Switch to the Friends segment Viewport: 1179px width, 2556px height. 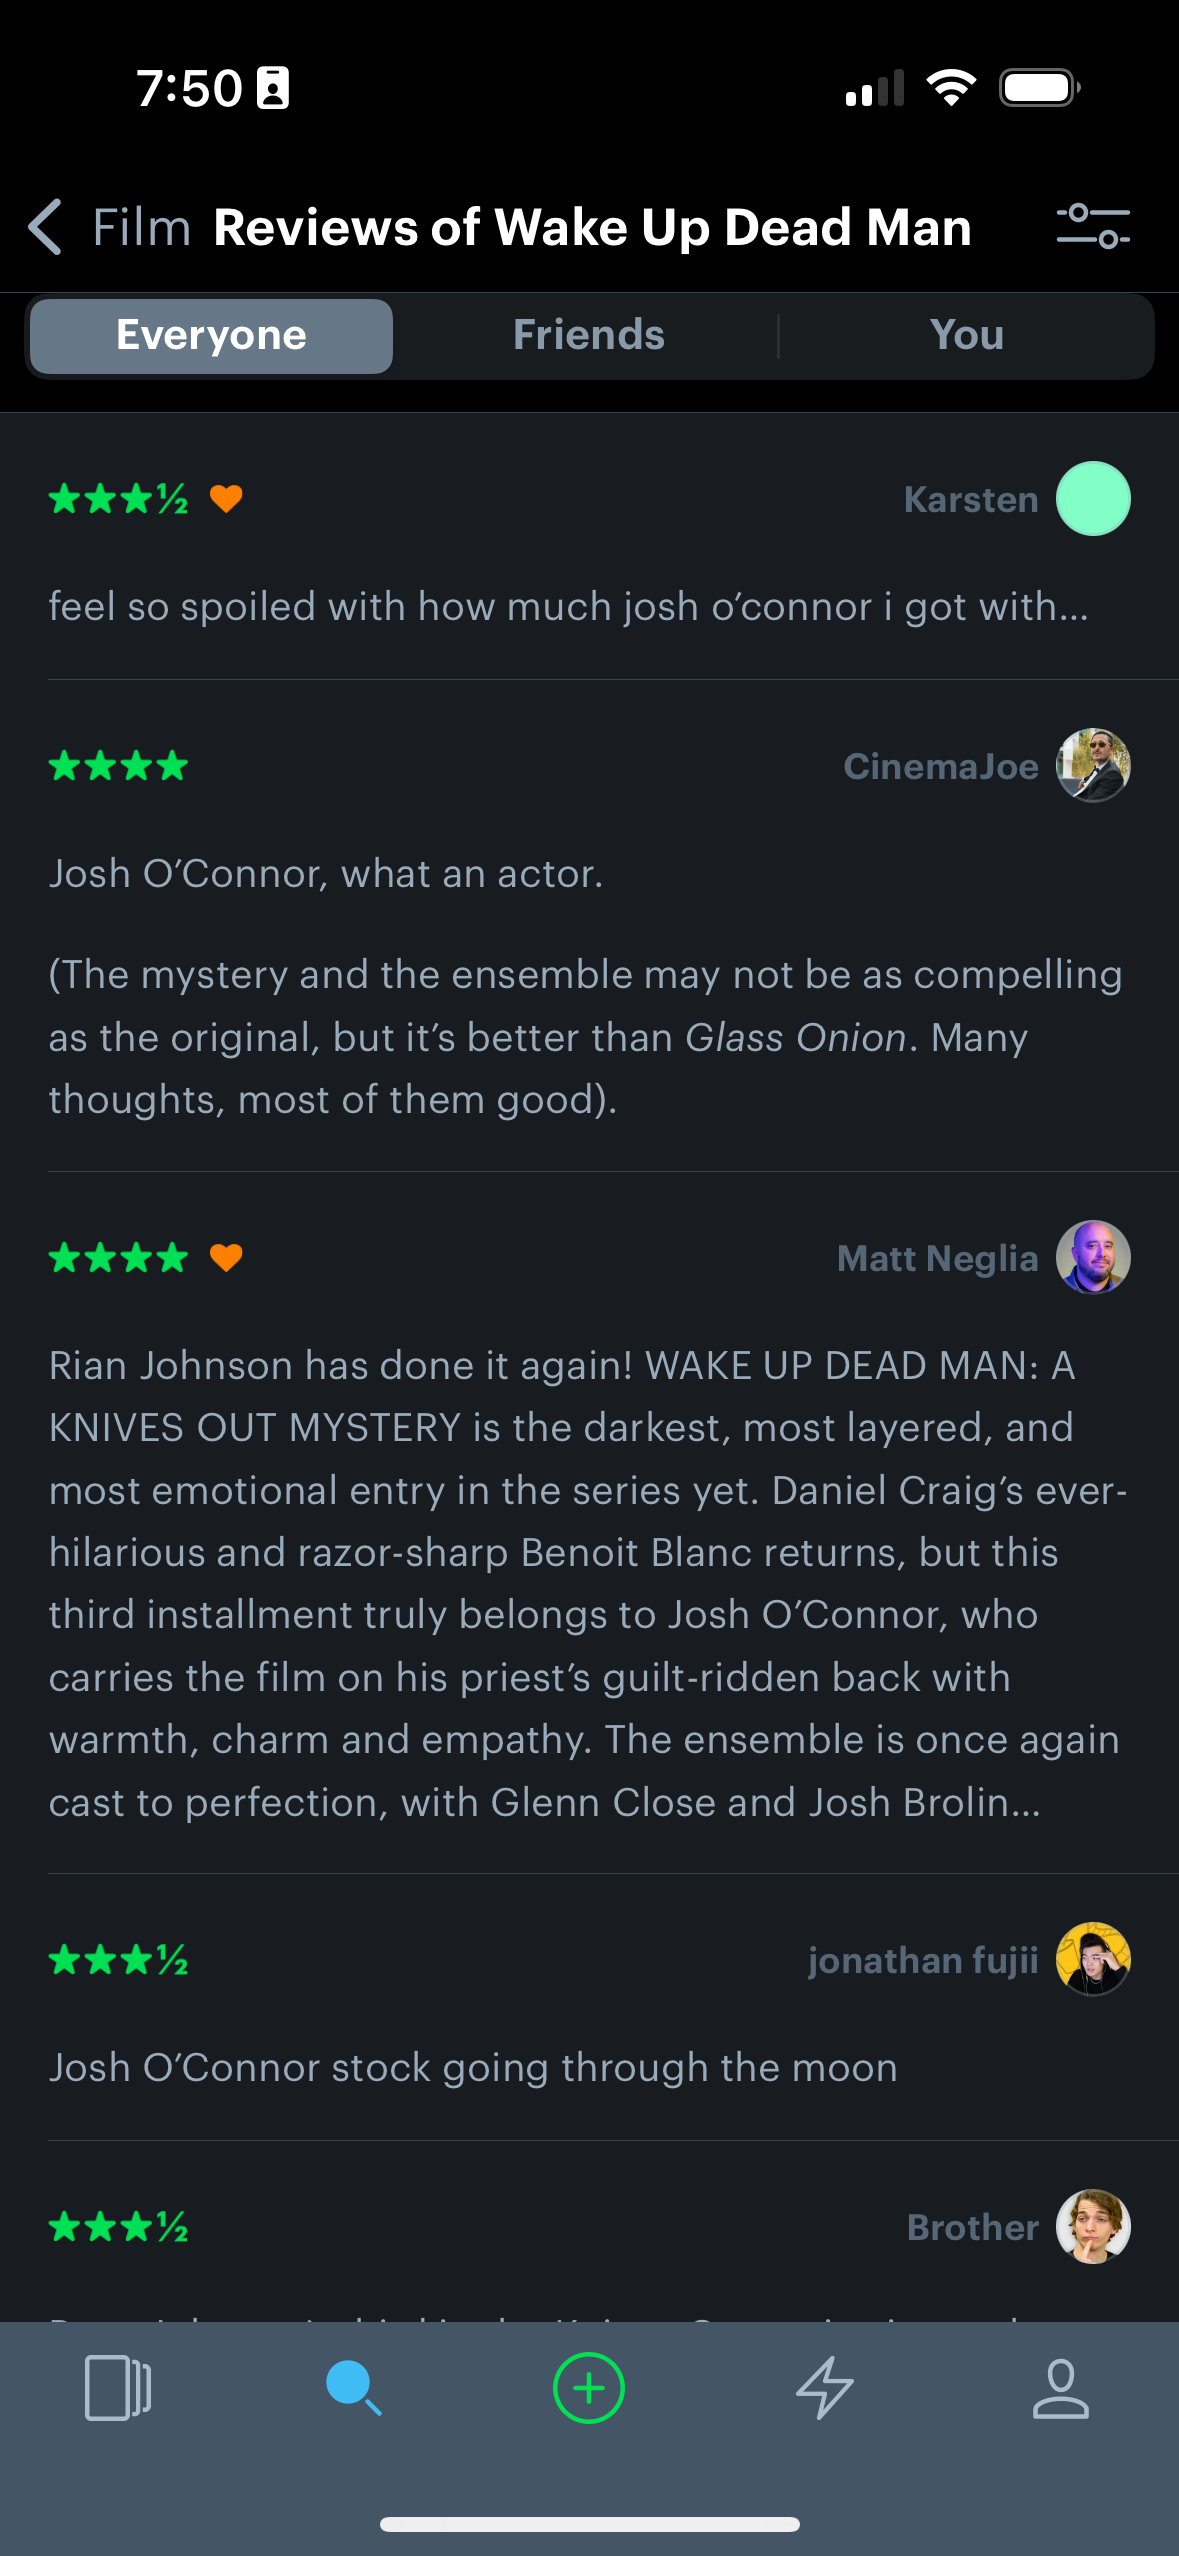tap(588, 336)
